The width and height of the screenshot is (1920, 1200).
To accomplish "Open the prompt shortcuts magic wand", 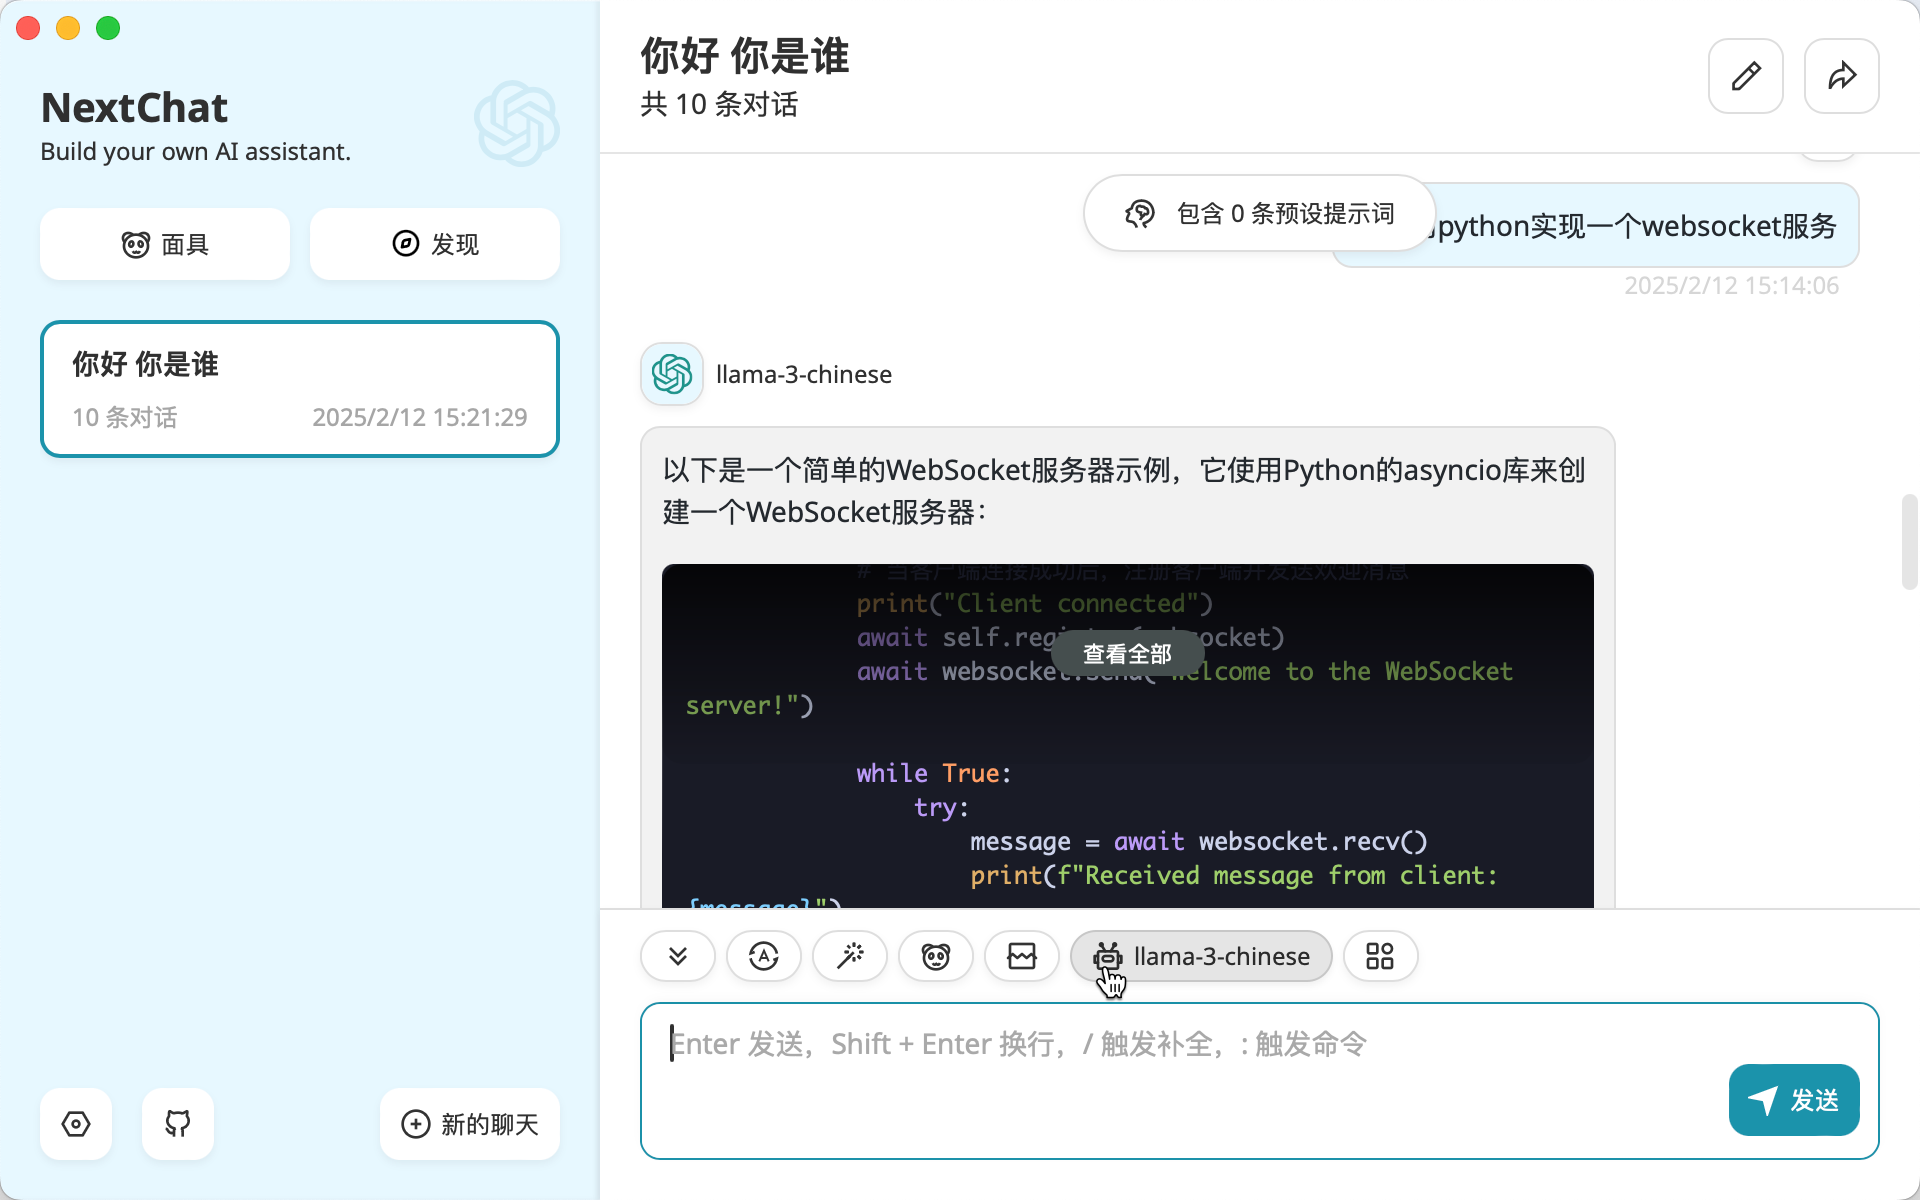I will coord(850,956).
